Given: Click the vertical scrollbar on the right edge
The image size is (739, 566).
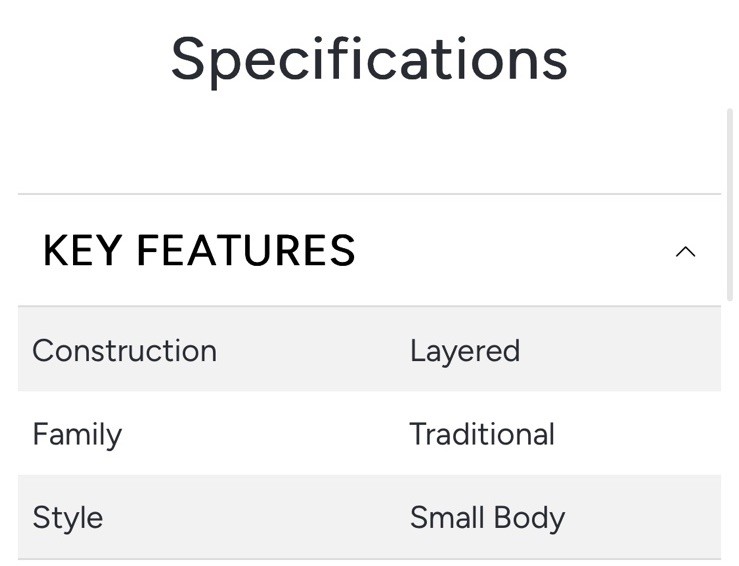Looking at the screenshot, I should 730,220.
